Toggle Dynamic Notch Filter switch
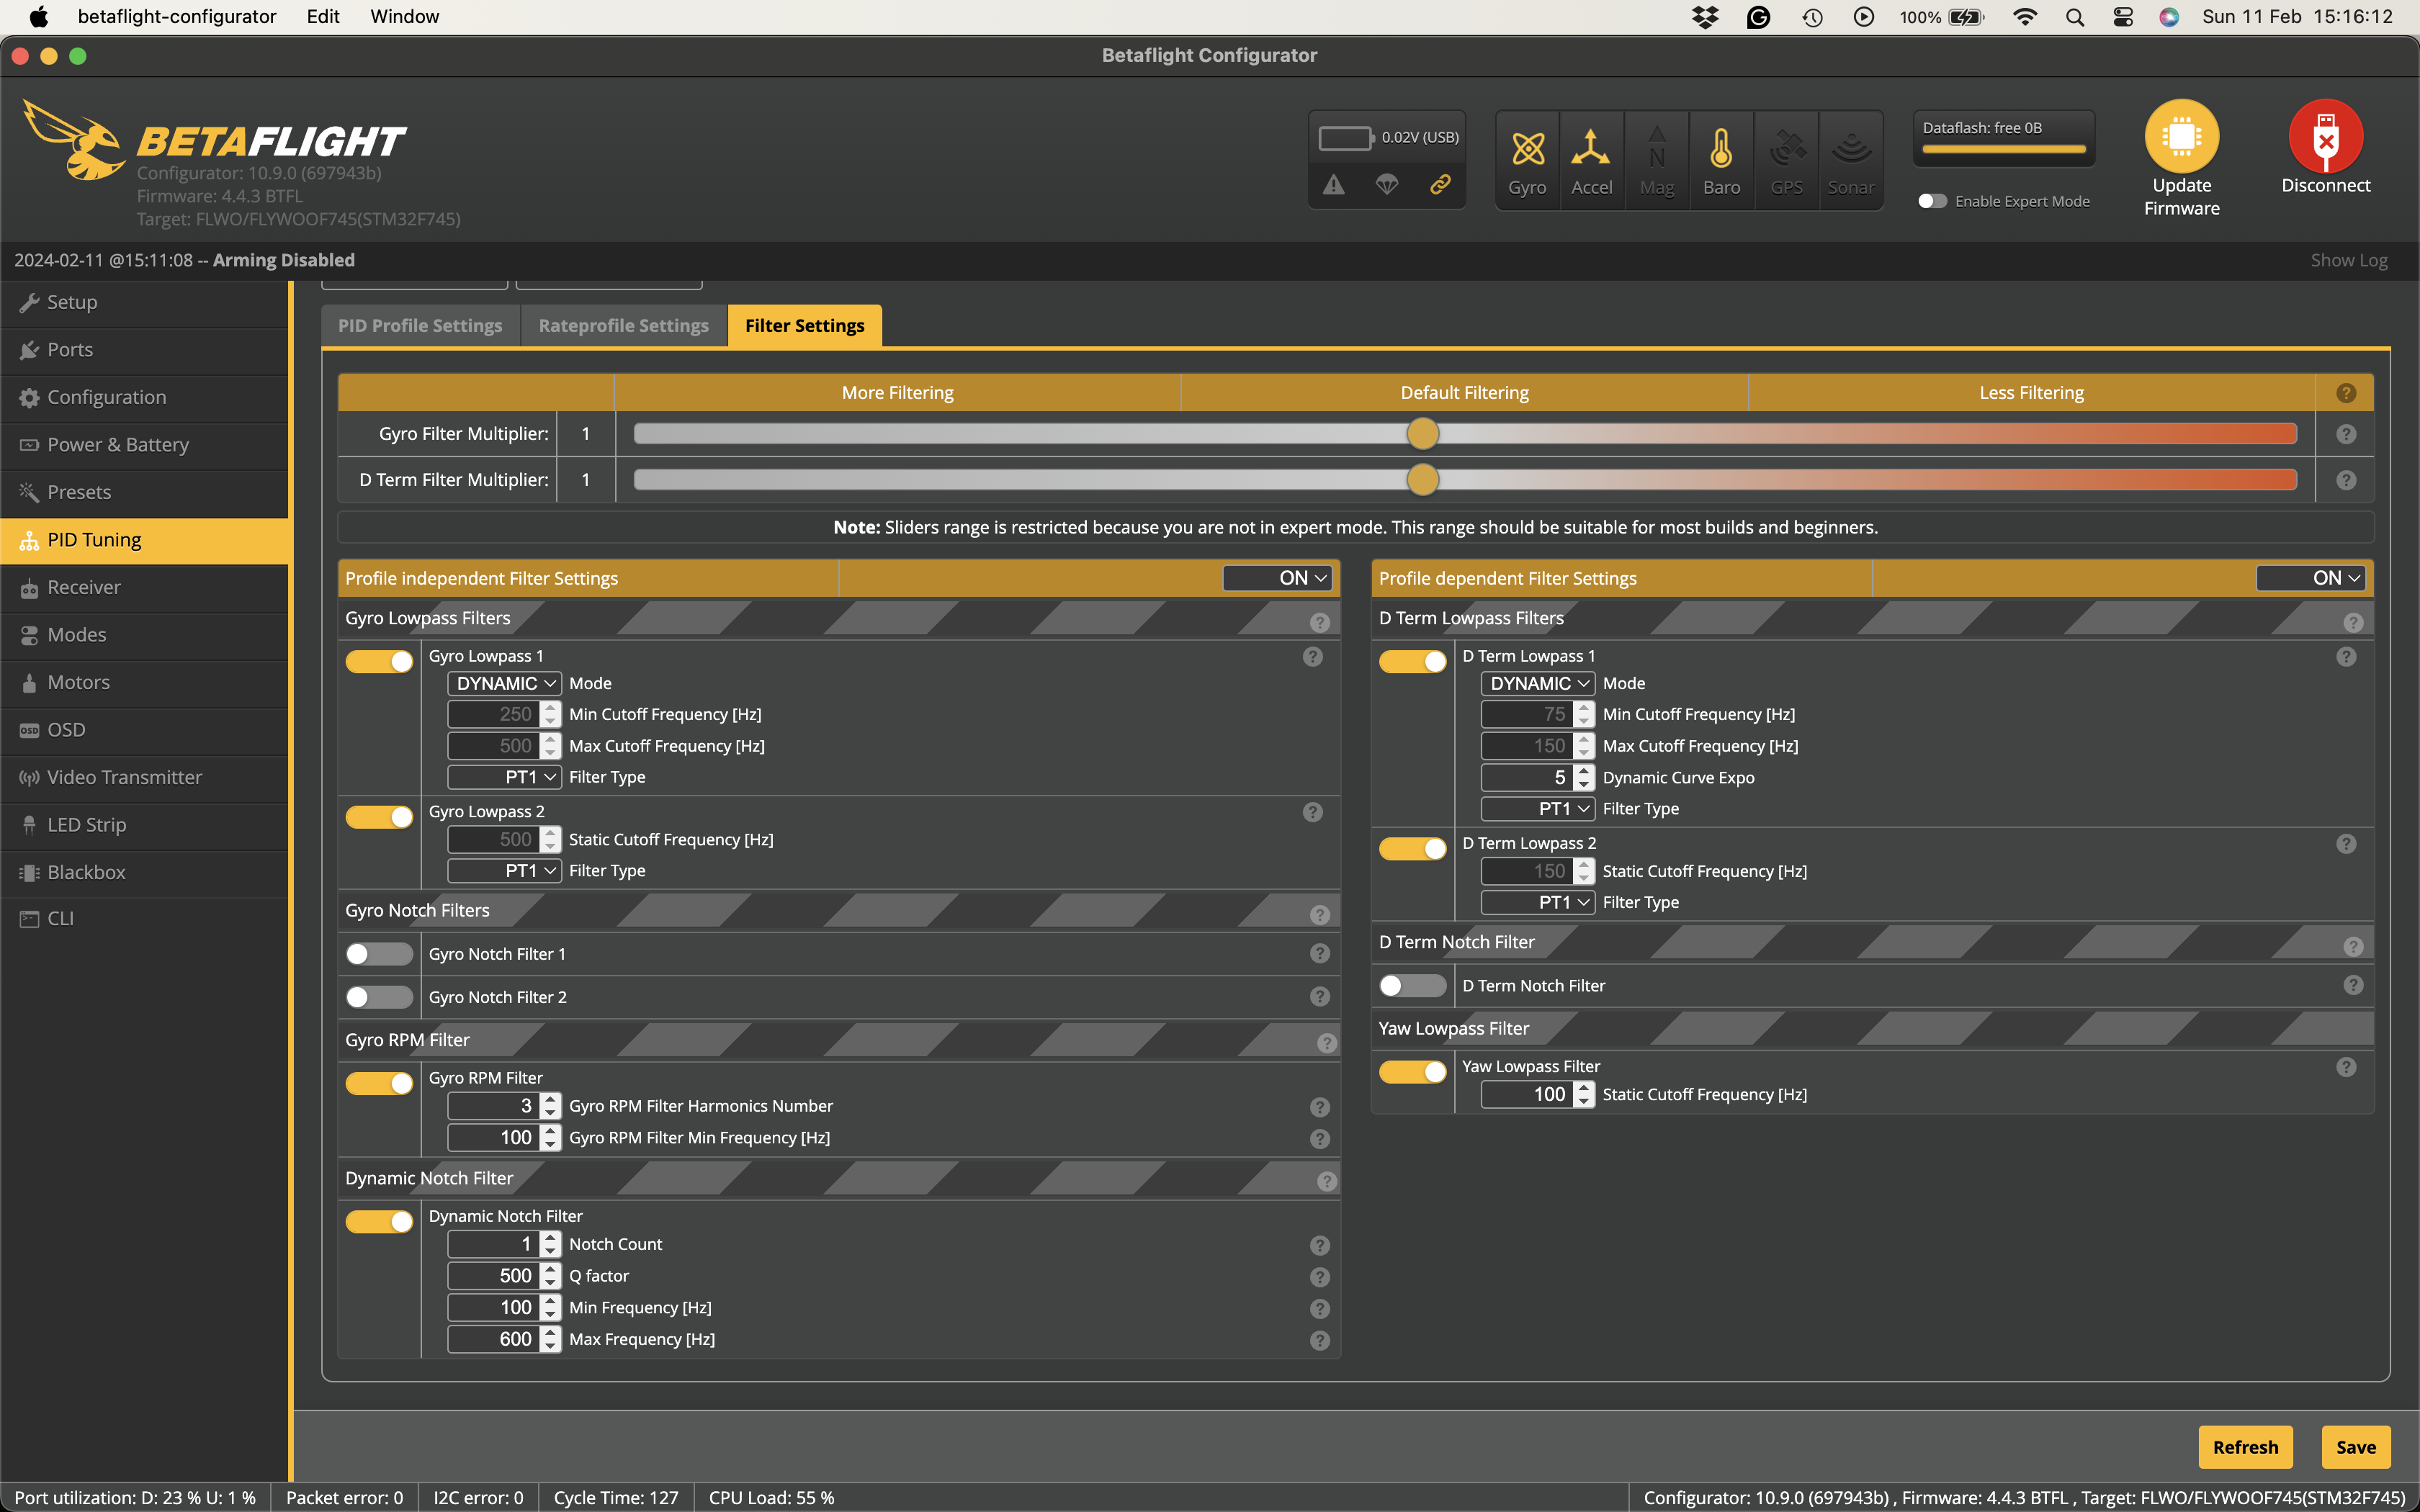Viewport: 2420px width, 1512px height. [x=379, y=1221]
